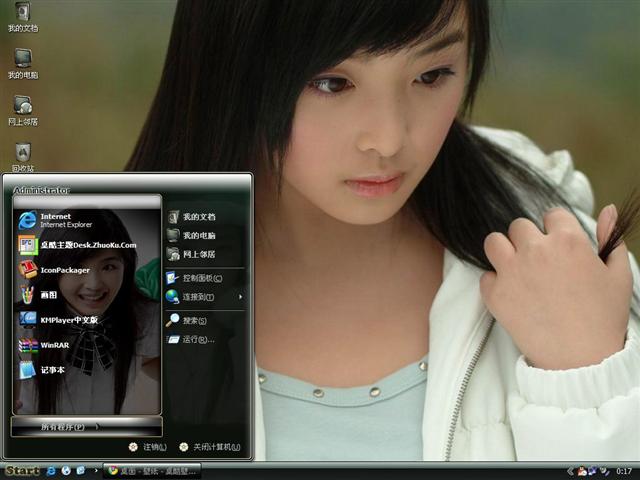
Task: Click IE quick launch icon on taskbar
Action: (51, 471)
